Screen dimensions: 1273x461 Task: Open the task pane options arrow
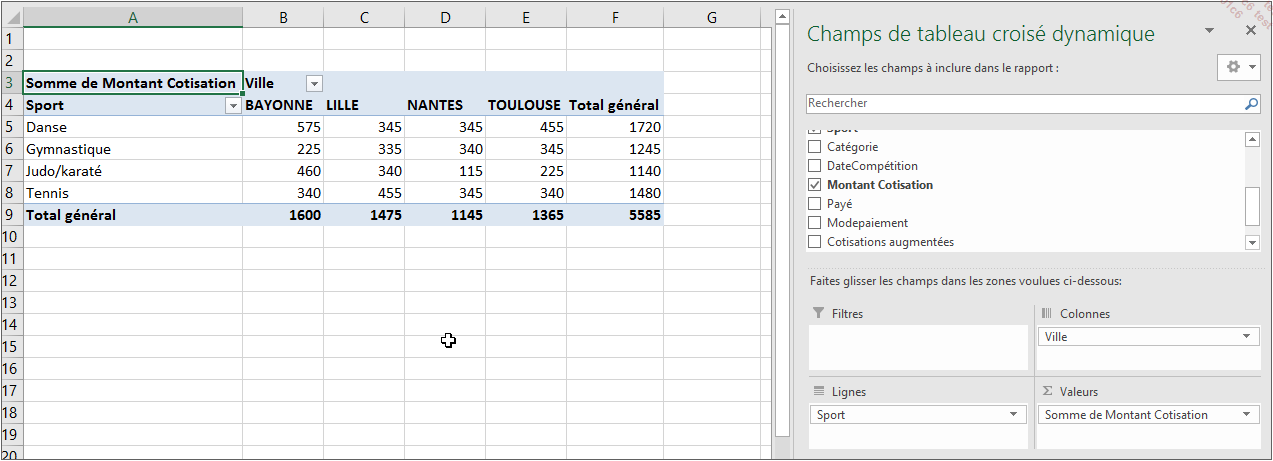(x=1210, y=31)
